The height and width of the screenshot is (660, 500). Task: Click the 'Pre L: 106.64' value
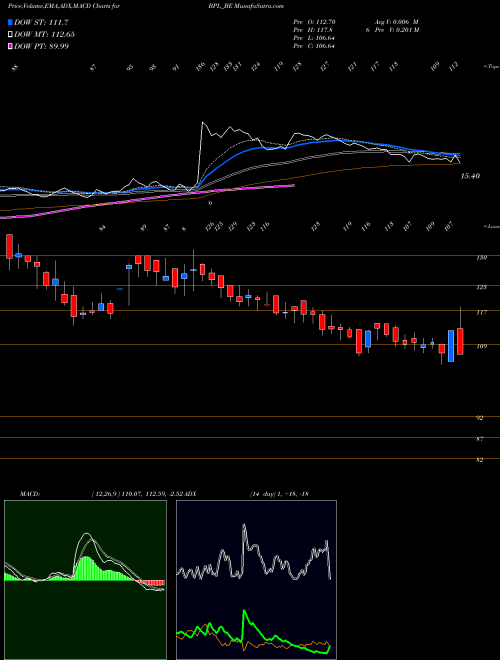[314, 38]
